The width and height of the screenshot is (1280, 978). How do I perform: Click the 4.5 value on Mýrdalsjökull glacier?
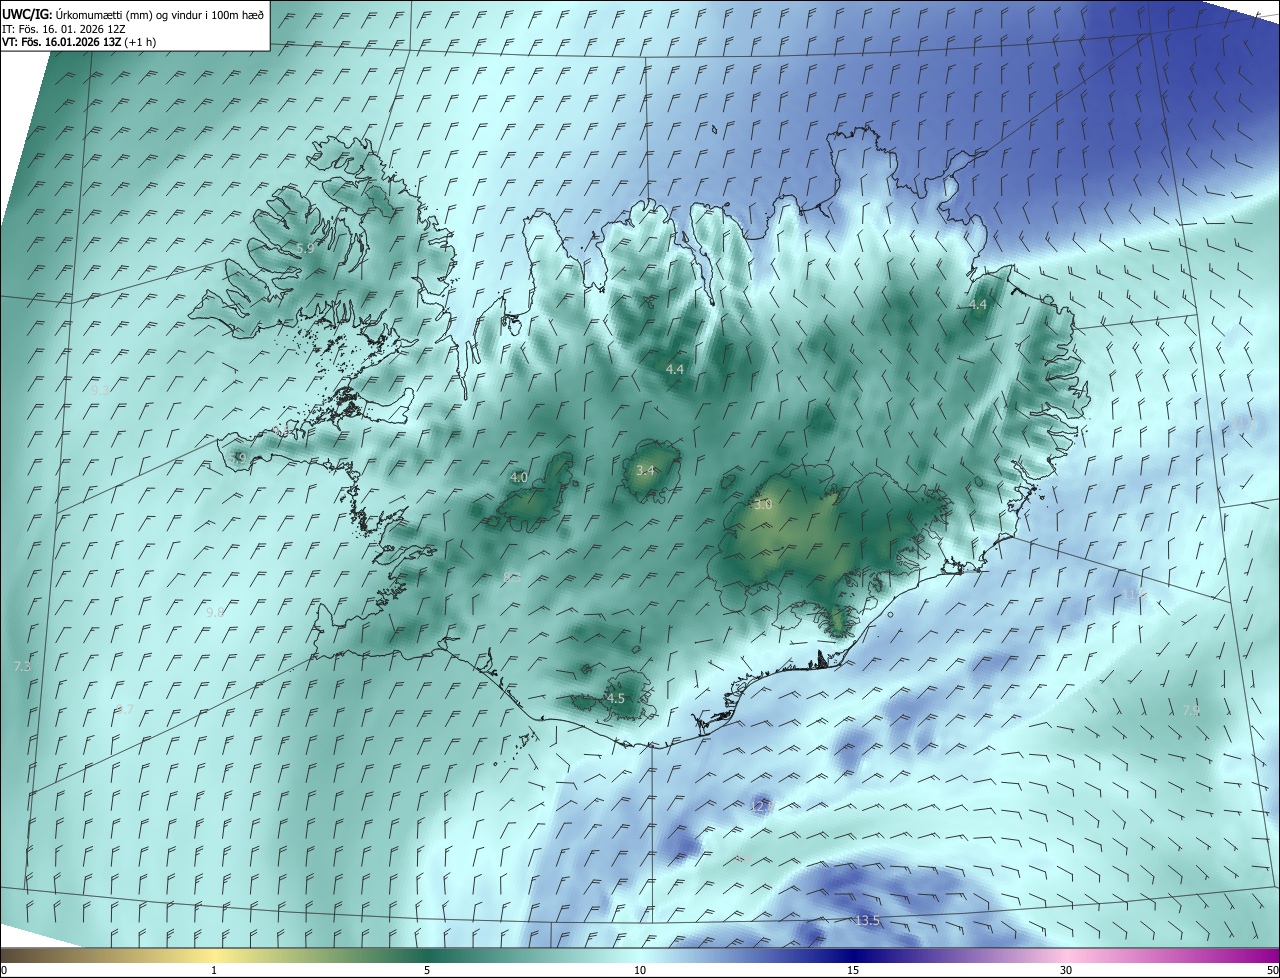[615, 698]
